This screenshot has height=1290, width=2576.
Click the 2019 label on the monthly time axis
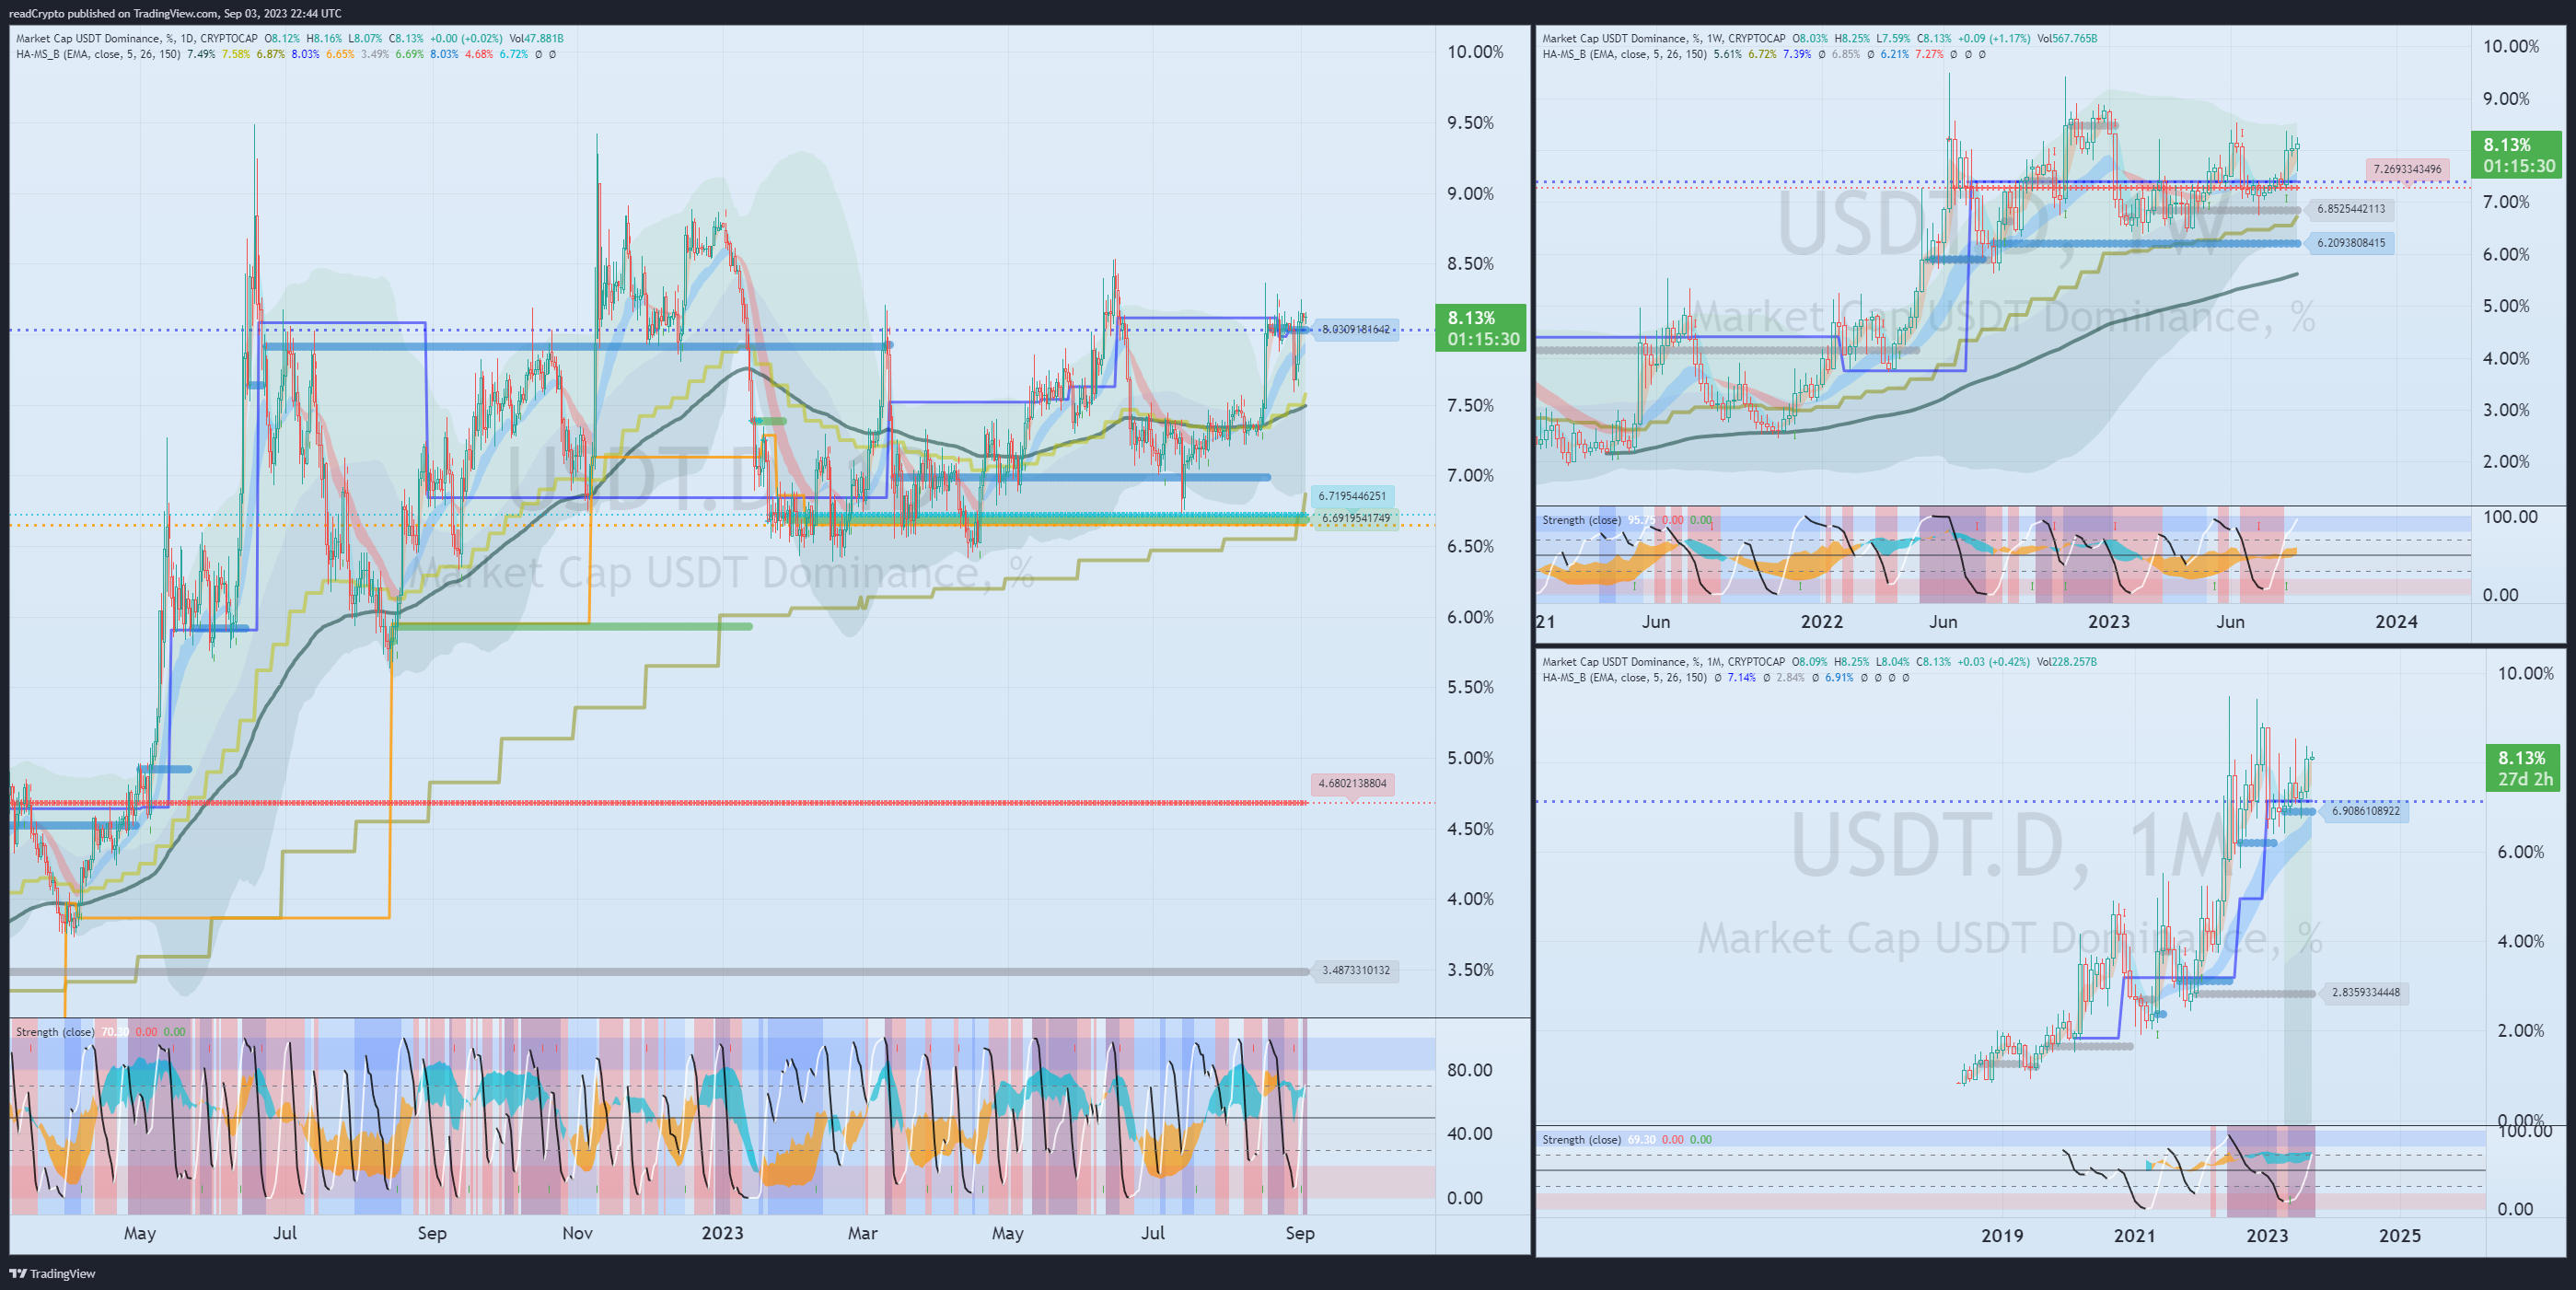tap(2002, 1236)
